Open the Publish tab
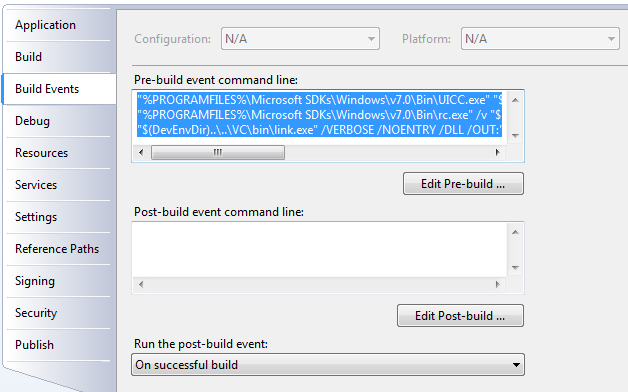The width and height of the screenshot is (628, 392). tap(58, 345)
